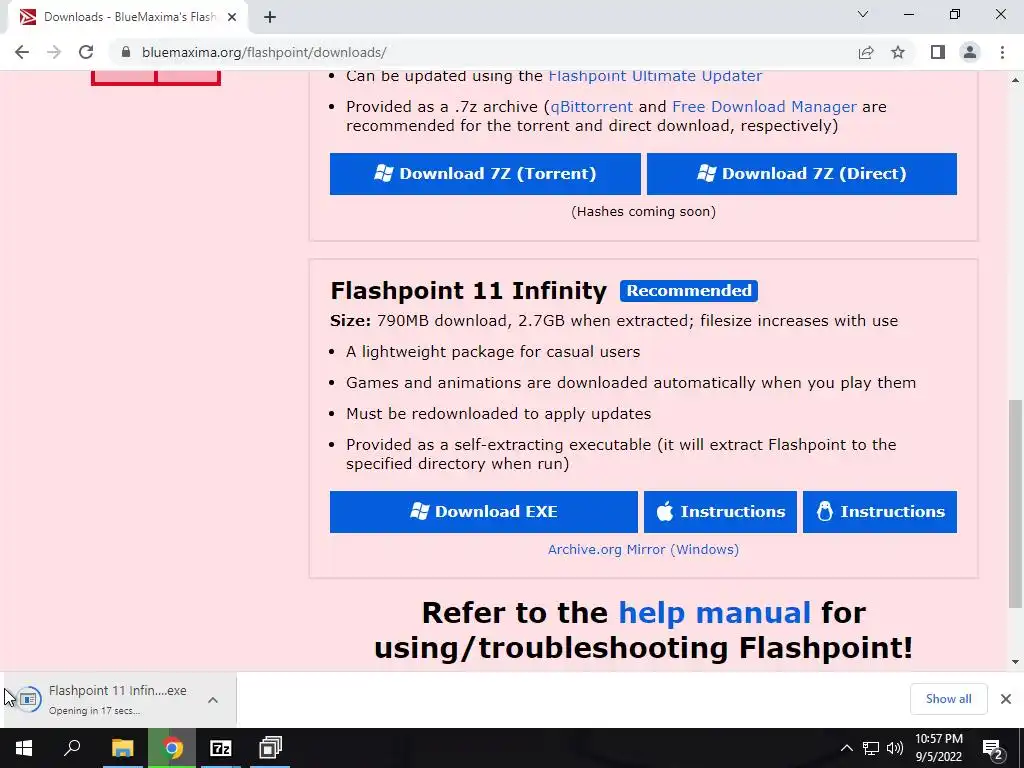This screenshot has width=1024, height=768.
Task: Open taskbar search magnifier
Action: click(x=72, y=748)
